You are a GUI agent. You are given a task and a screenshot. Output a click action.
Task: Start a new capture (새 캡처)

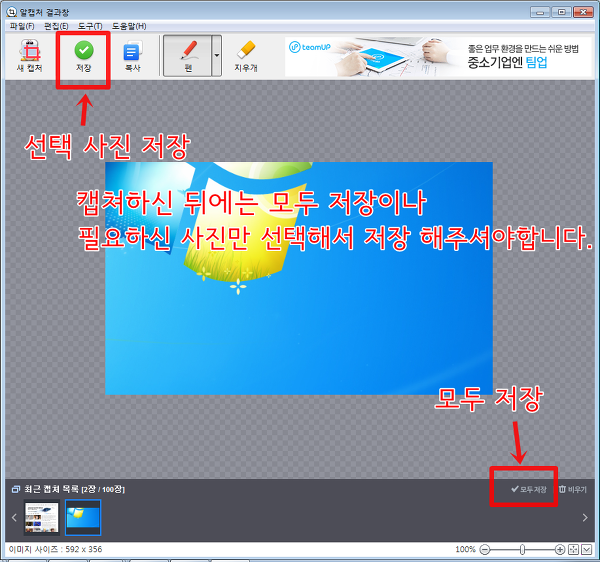(29, 56)
